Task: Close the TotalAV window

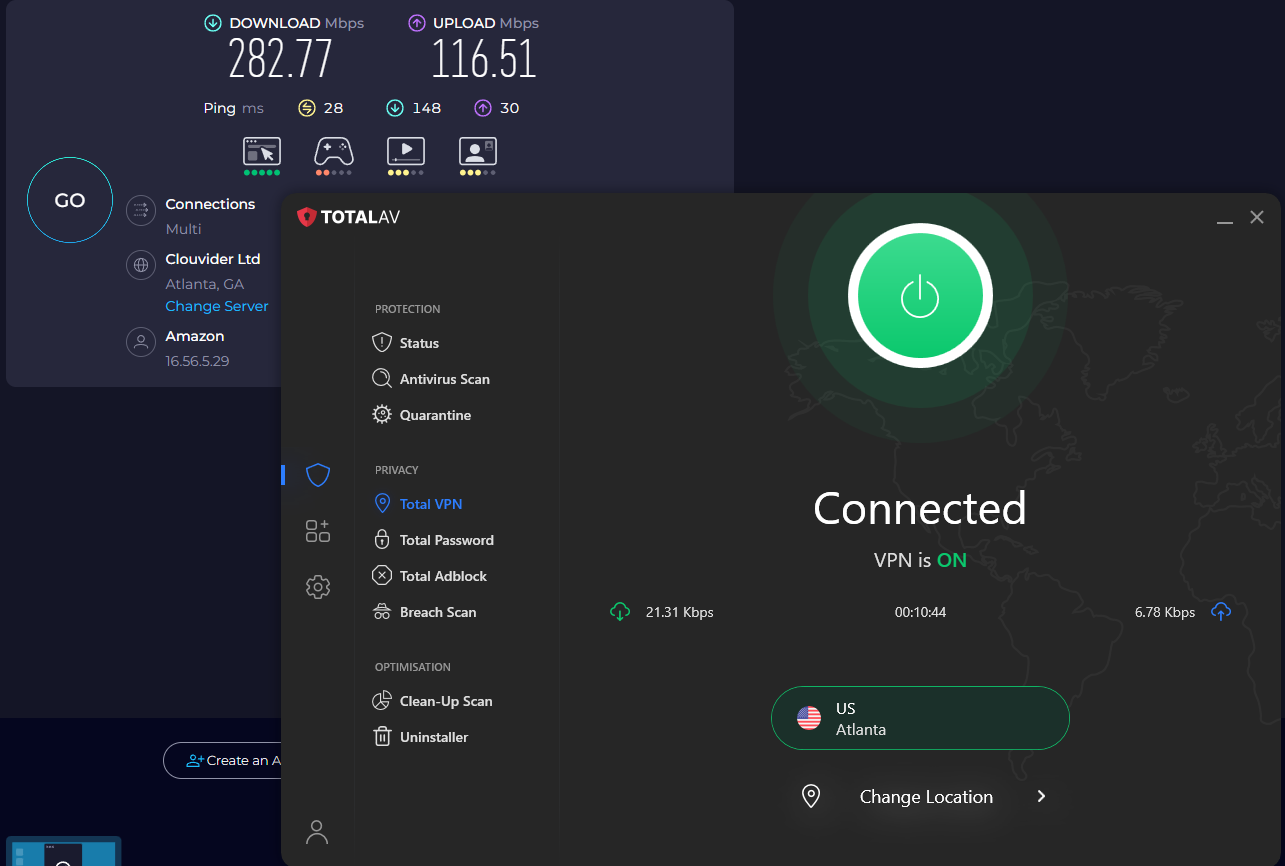Action: click(x=1257, y=217)
